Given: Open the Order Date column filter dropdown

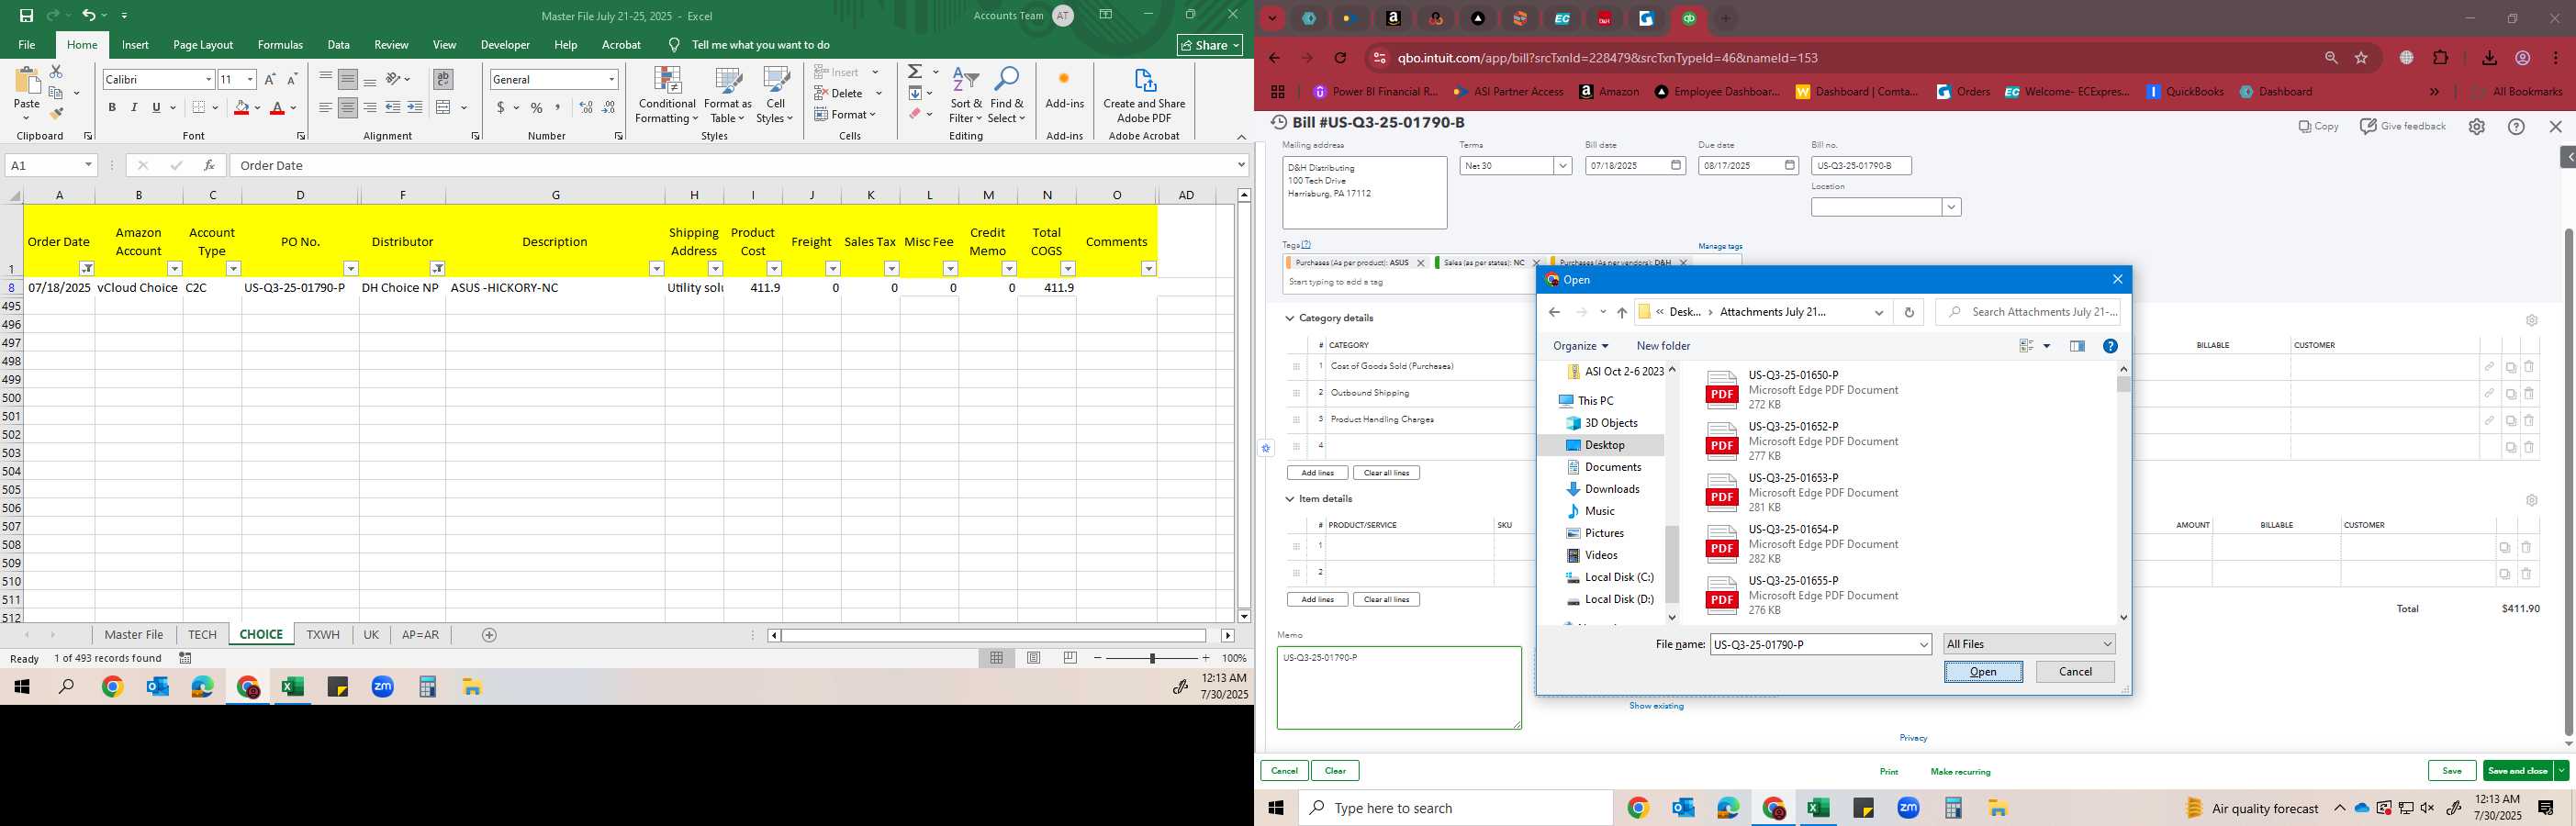Looking at the screenshot, I should click(87, 268).
